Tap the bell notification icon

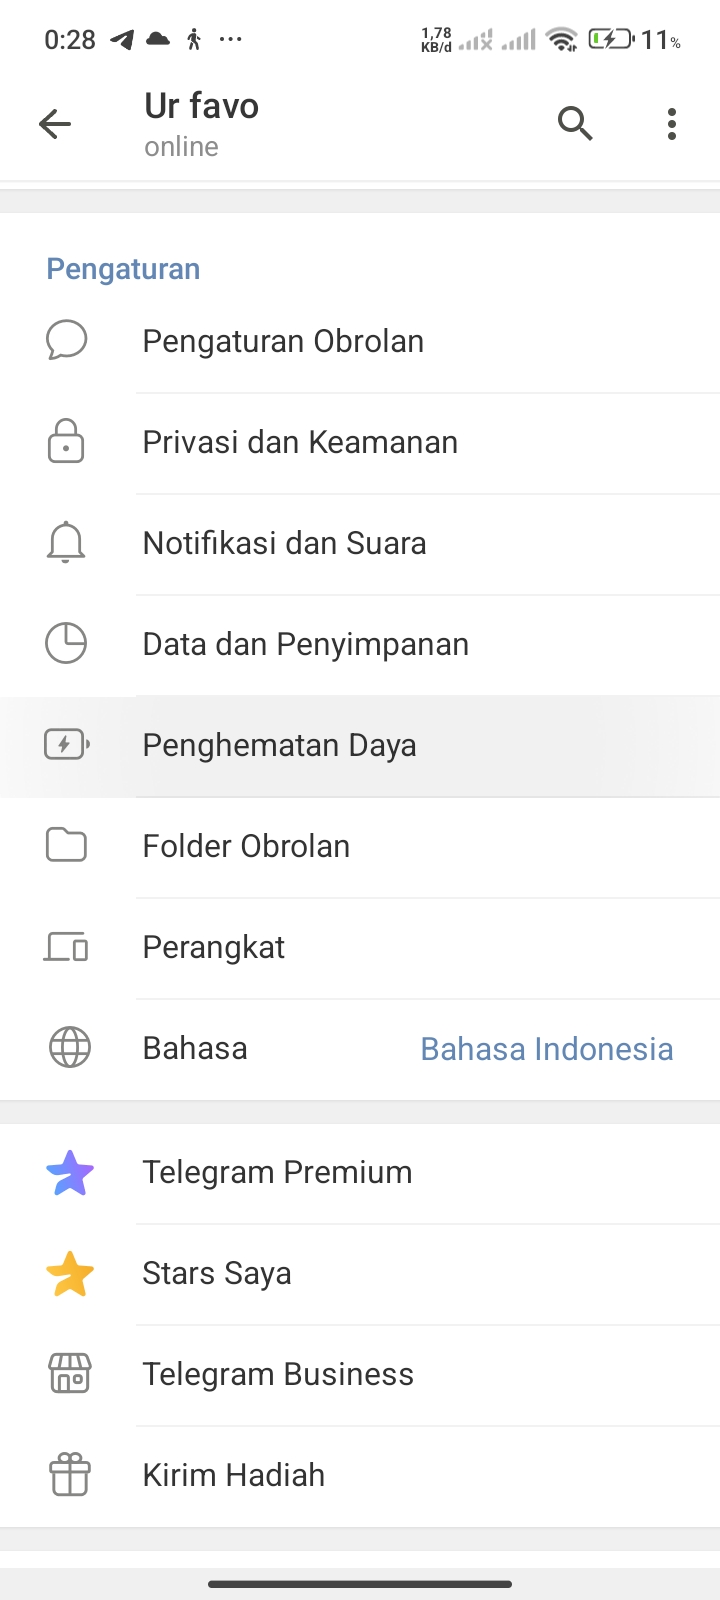pyautogui.click(x=66, y=543)
